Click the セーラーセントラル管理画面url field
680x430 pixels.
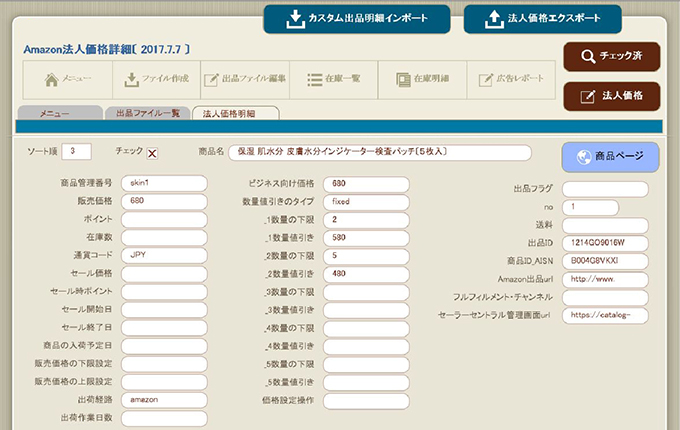tap(605, 316)
